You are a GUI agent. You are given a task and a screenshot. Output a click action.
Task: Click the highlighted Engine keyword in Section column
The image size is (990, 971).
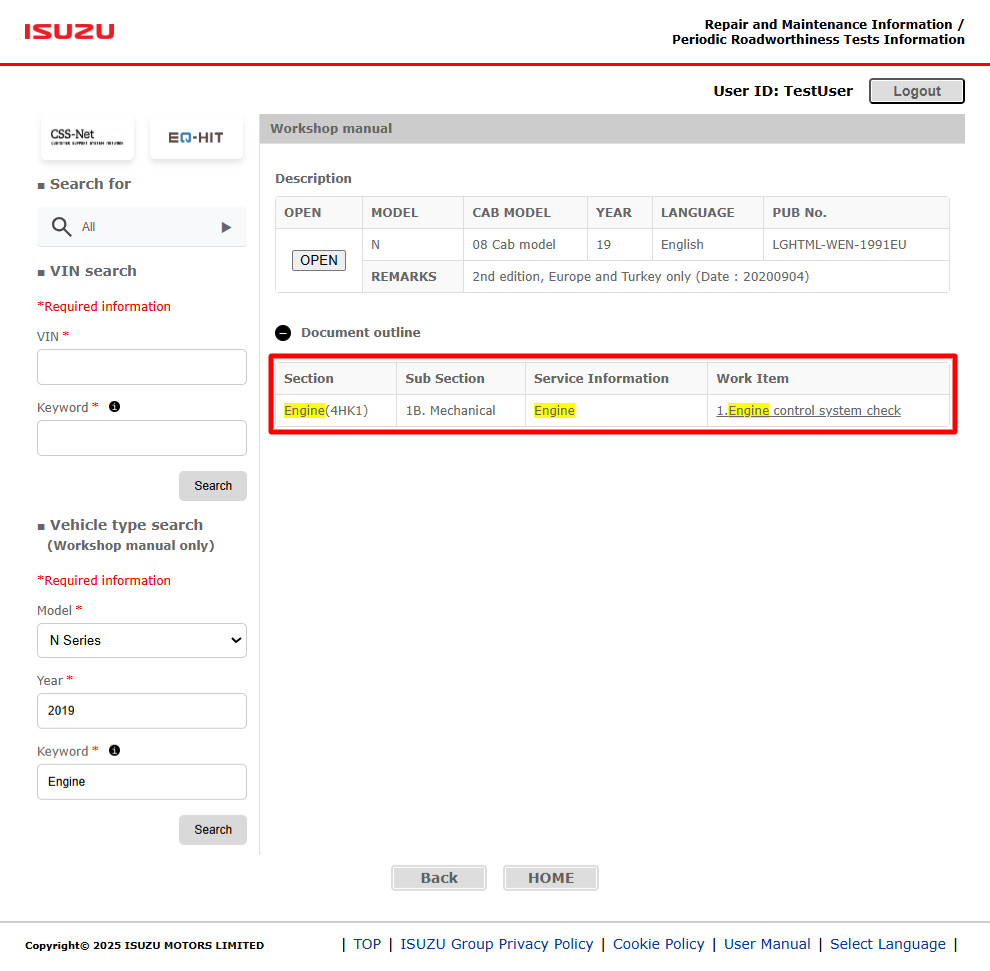[x=304, y=410]
